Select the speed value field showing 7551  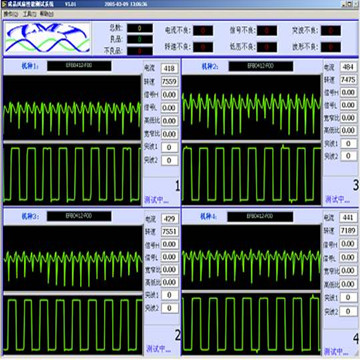[170, 231]
